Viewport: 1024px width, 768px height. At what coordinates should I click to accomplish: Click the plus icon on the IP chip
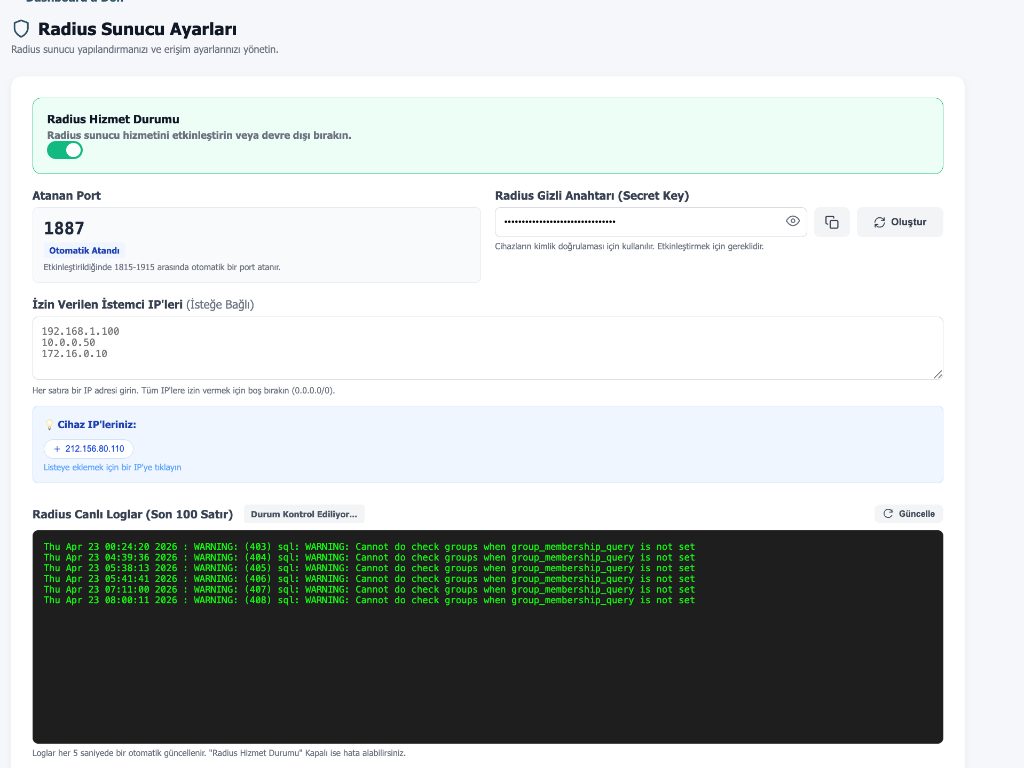[57, 449]
